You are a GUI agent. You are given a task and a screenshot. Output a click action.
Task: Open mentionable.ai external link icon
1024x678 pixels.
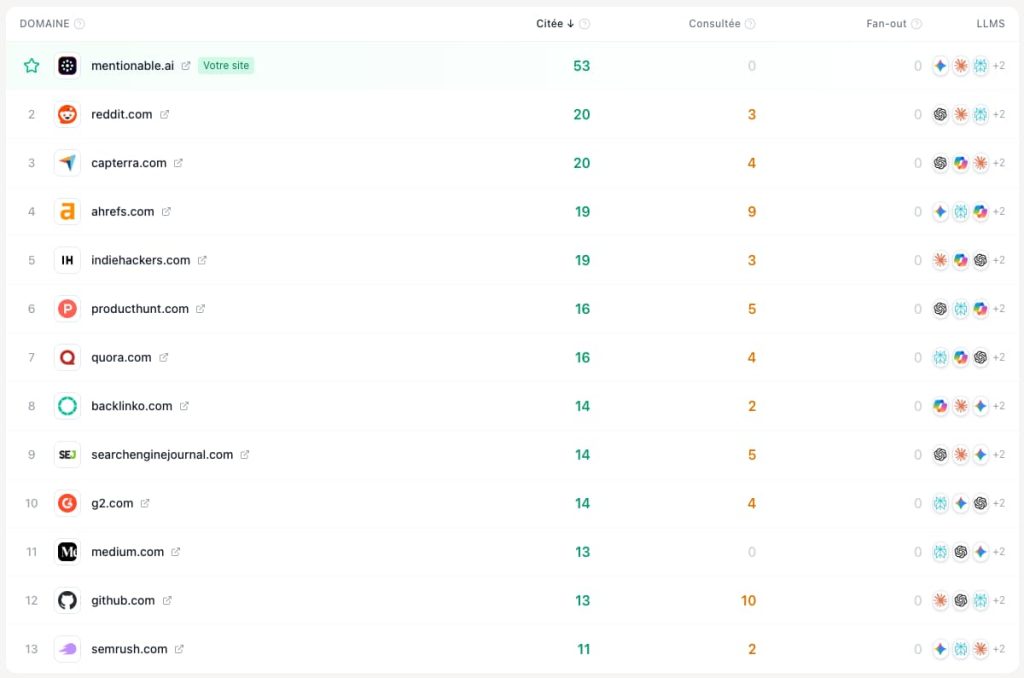coord(185,65)
